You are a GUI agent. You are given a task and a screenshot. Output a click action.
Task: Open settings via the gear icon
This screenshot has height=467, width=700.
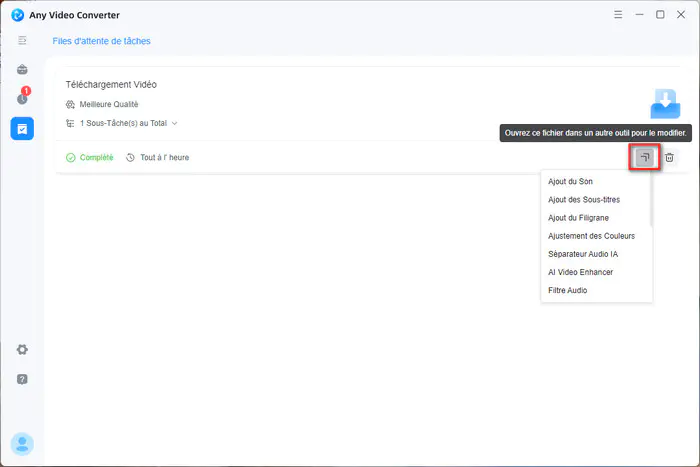(22, 350)
